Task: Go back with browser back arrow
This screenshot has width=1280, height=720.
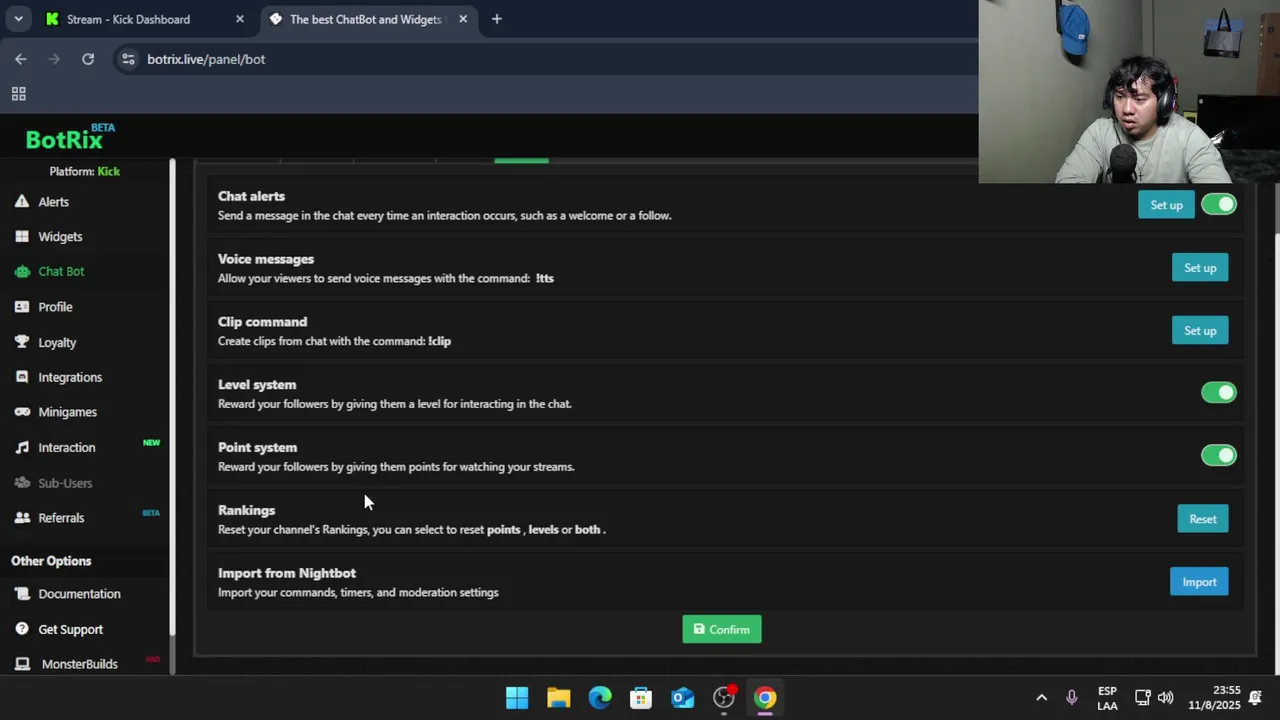Action: tap(21, 59)
